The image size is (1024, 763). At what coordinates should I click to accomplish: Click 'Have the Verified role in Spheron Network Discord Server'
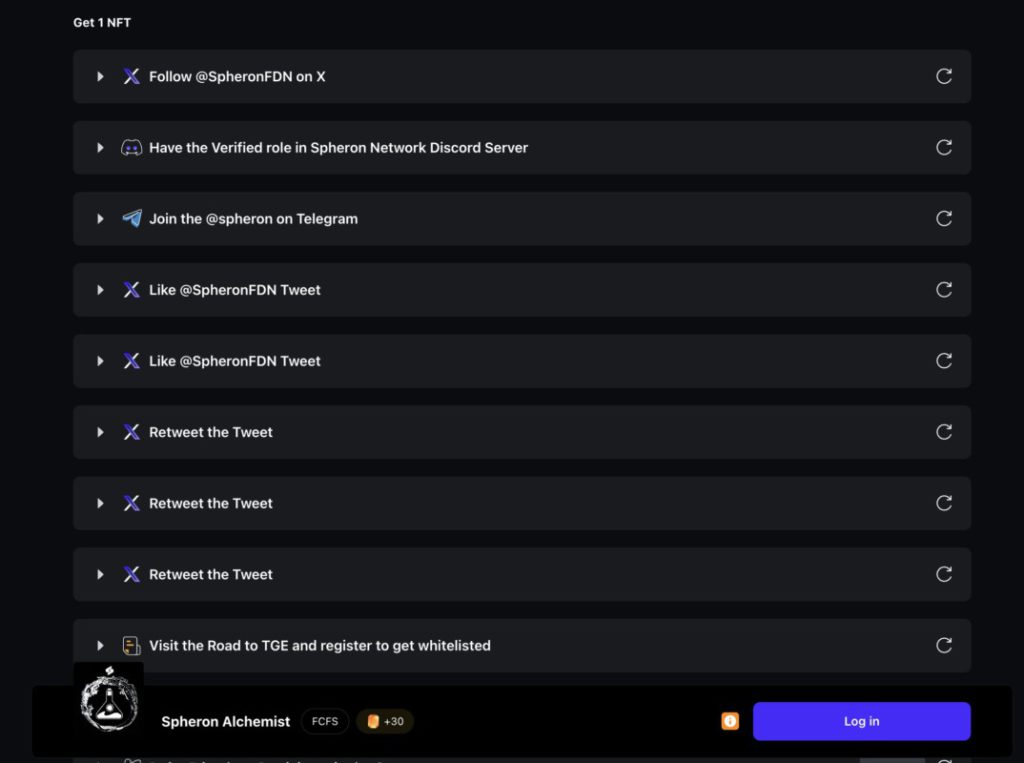338,148
